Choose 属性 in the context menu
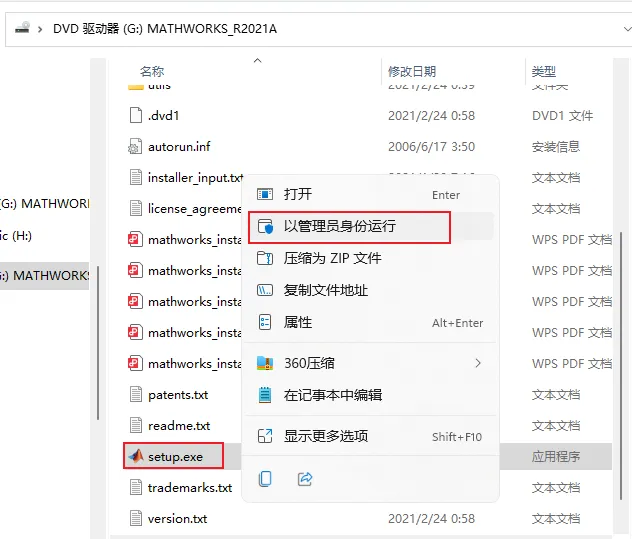632x539 pixels. [370, 323]
